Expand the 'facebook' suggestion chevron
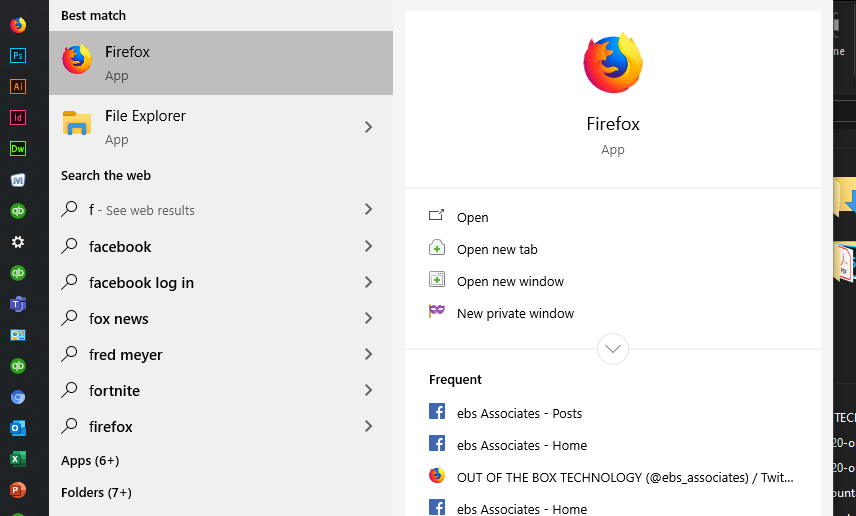 tap(368, 246)
